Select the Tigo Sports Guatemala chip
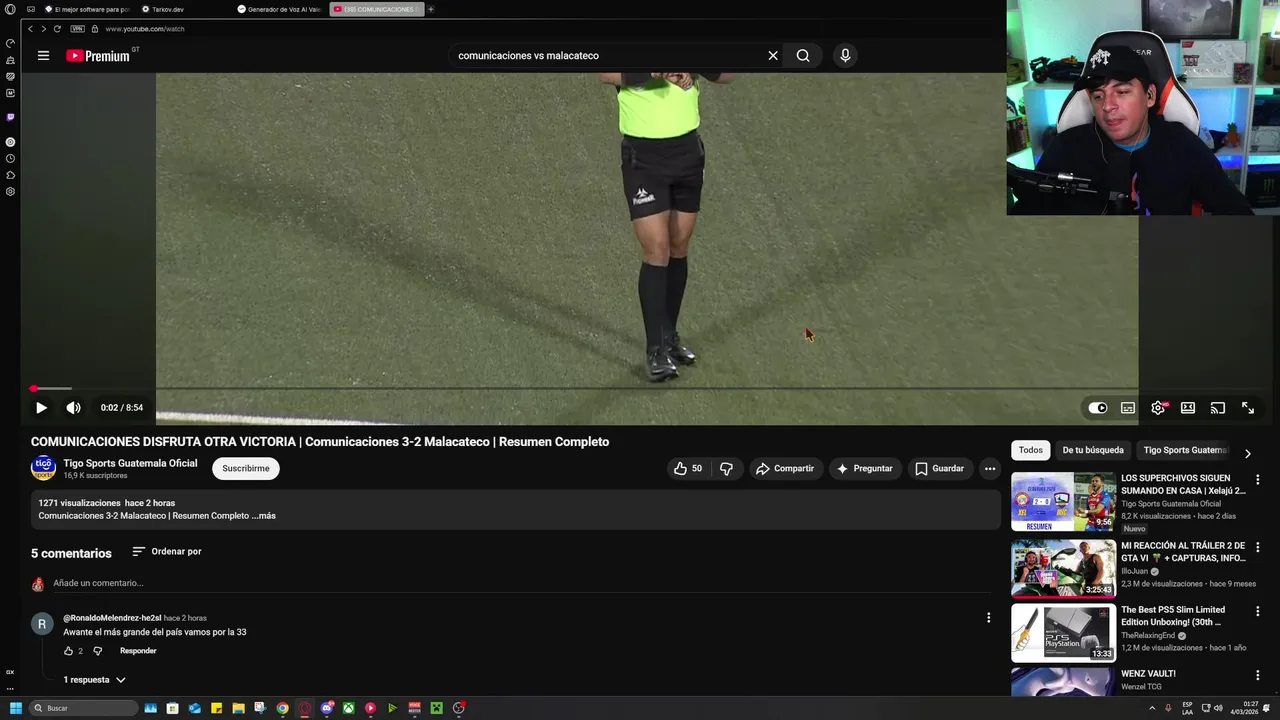This screenshot has height=720, width=1280. coord(1185,450)
